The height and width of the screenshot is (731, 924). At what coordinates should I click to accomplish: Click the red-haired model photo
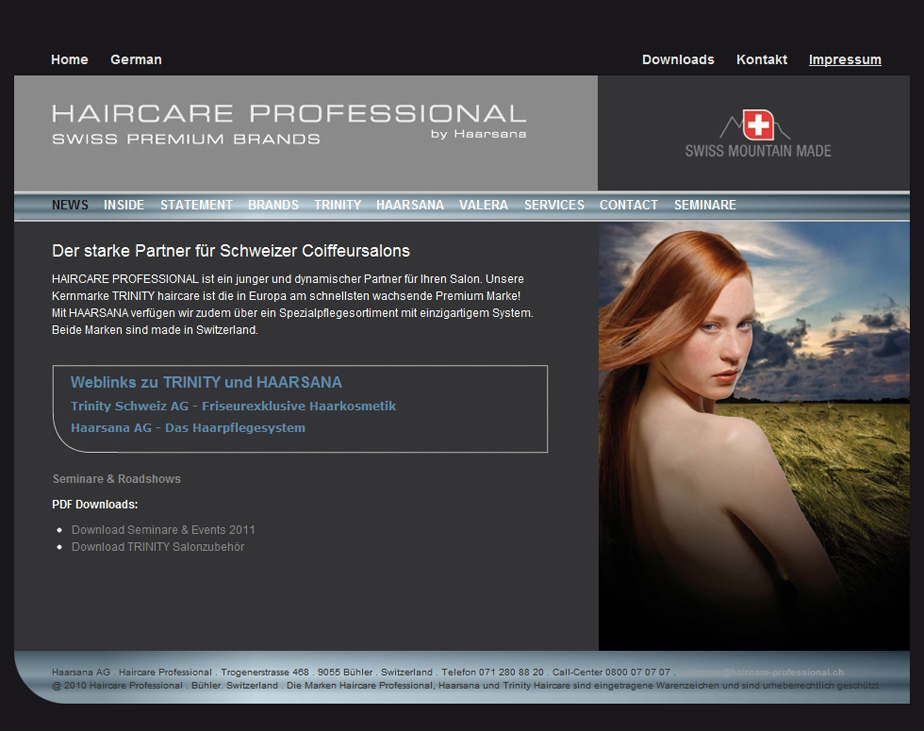point(754,436)
